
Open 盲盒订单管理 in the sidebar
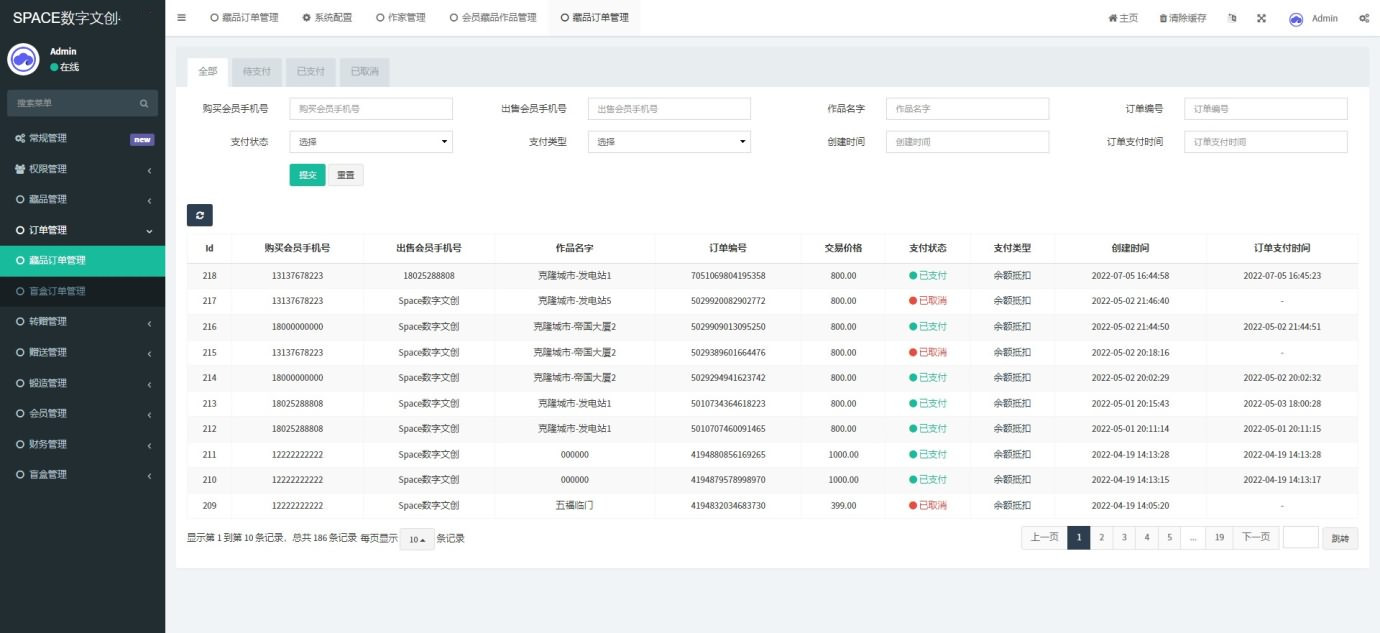82,291
